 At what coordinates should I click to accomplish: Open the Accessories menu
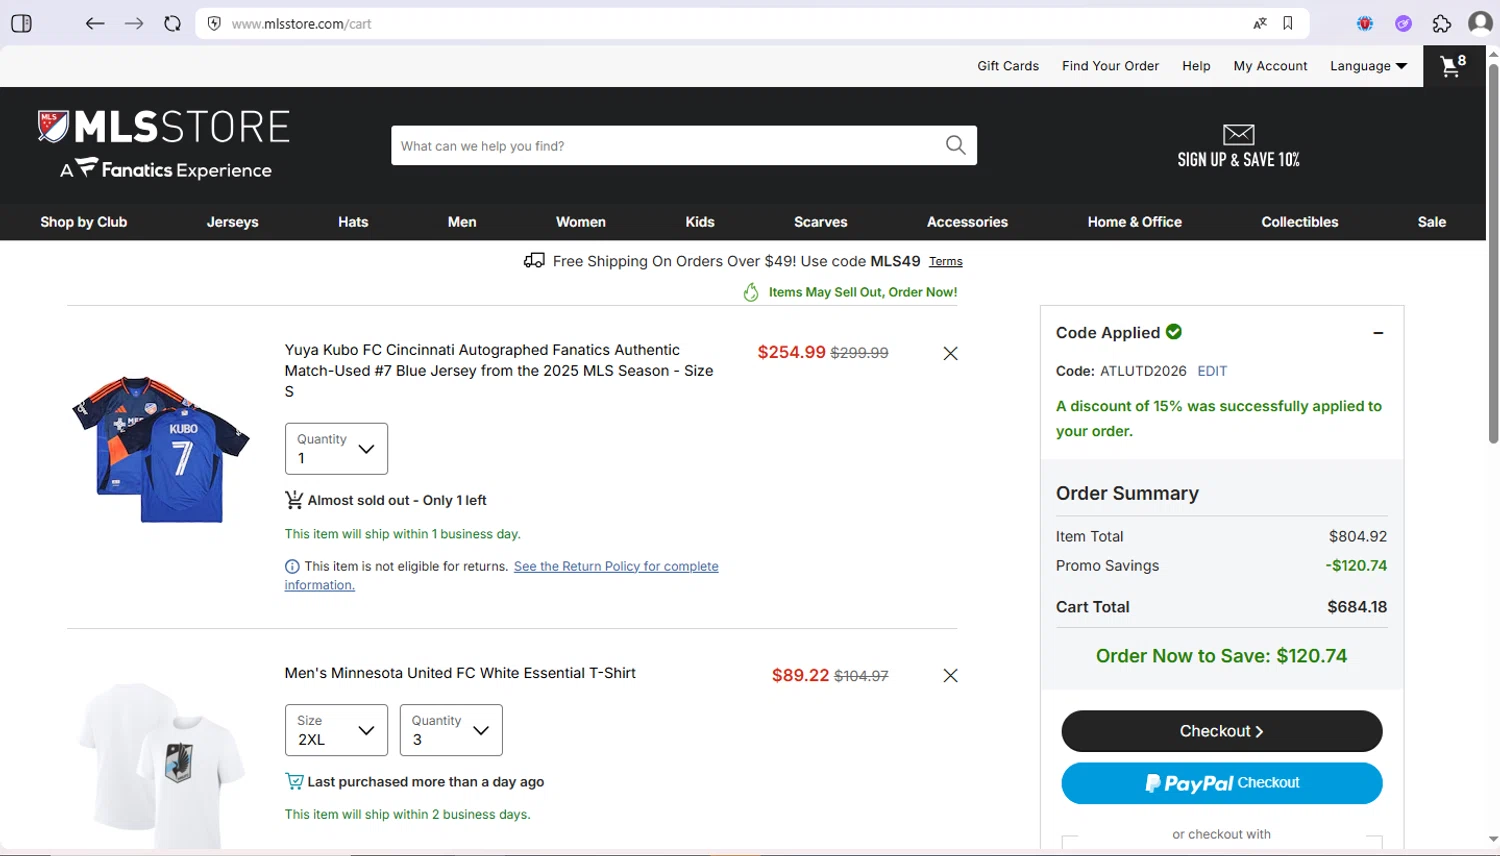967,222
